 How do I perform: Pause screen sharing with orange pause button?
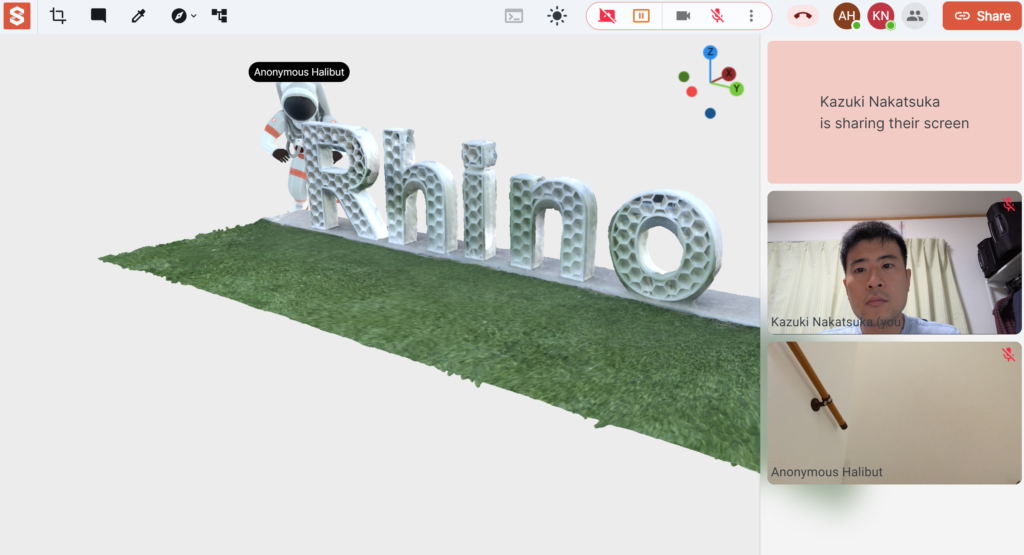pyautogui.click(x=641, y=16)
